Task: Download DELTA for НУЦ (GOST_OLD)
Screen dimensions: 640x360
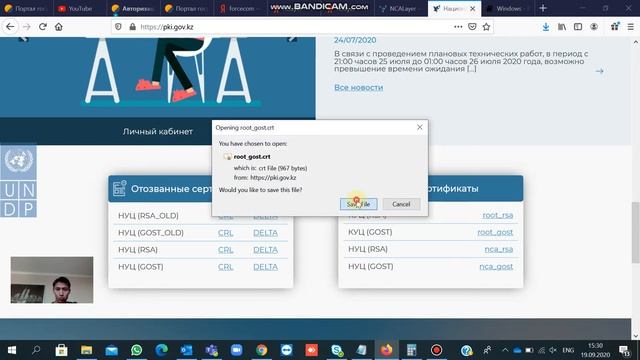Action: point(265,233)
